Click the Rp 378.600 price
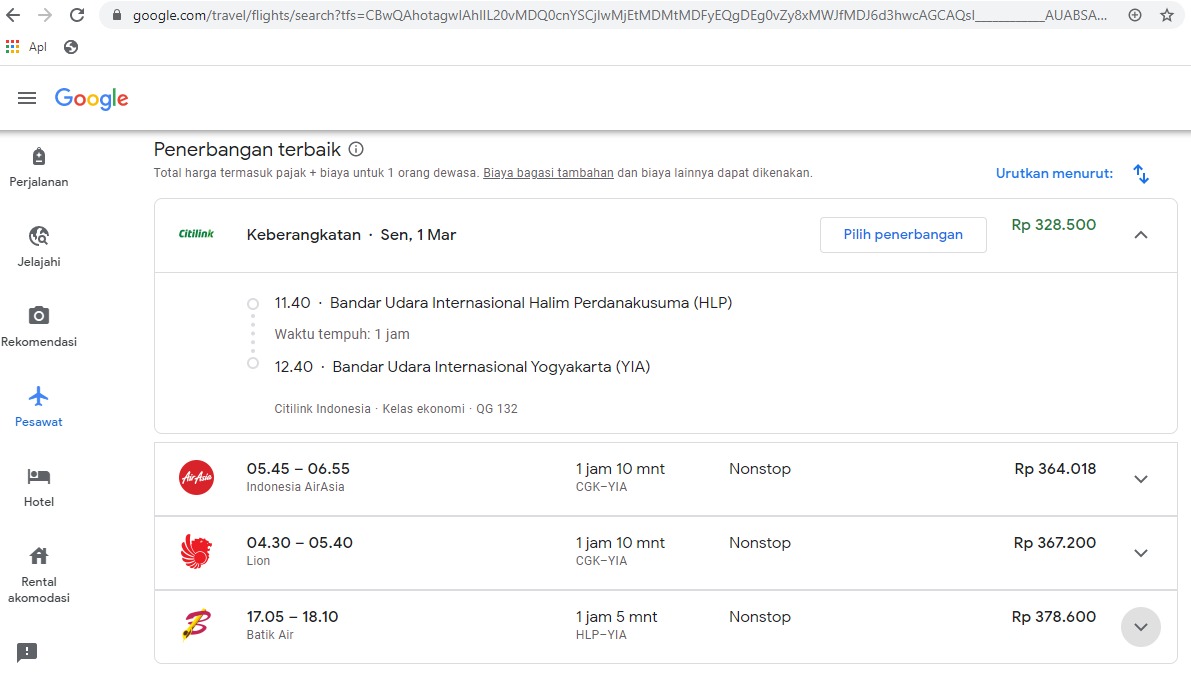The image size is (1191, 673). [x=1054, y=617]
